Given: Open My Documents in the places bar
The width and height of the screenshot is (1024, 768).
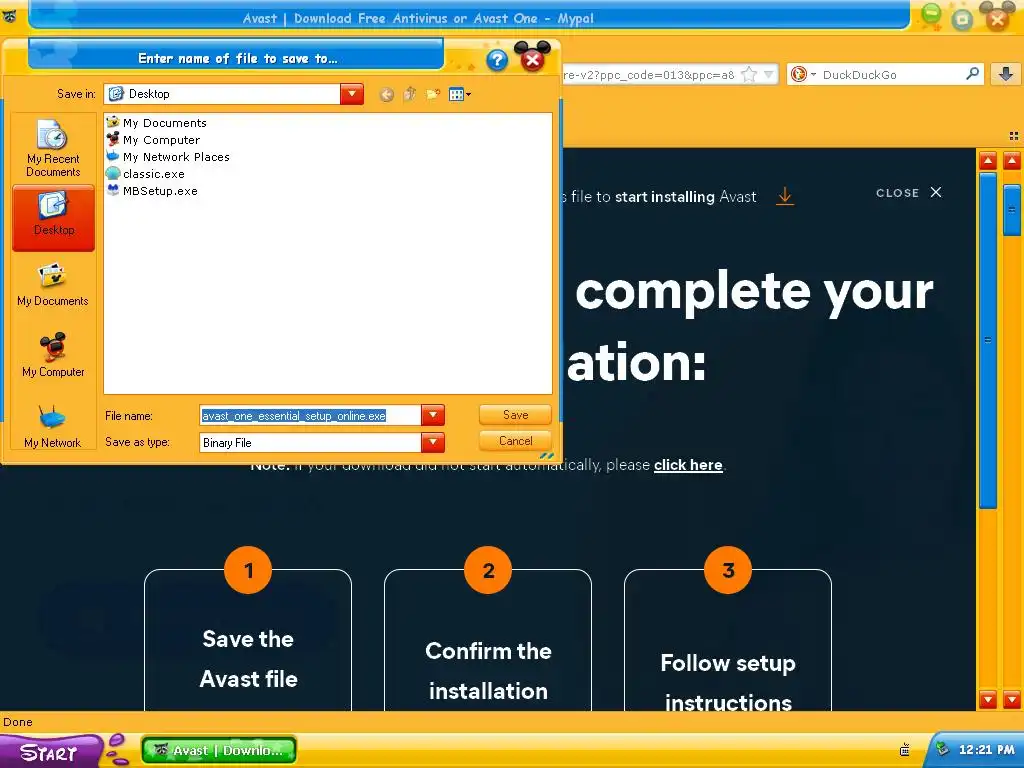Looking at the screenshot, I should [53, 285].
